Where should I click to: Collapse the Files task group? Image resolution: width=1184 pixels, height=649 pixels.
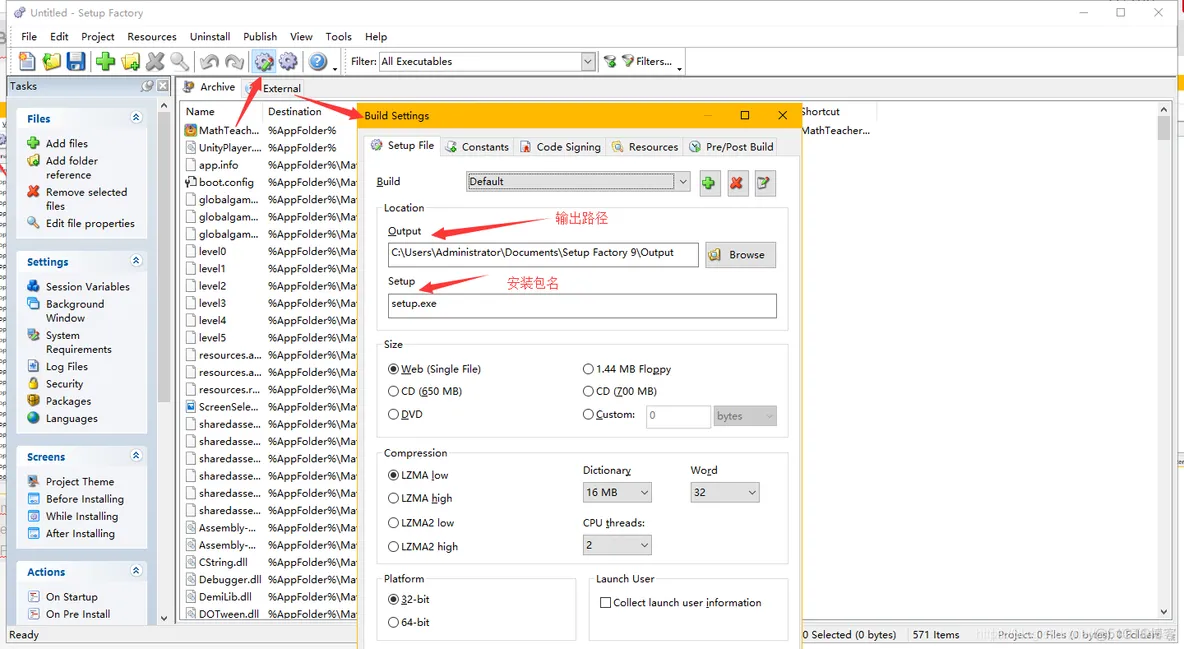(x=136, y=117)
